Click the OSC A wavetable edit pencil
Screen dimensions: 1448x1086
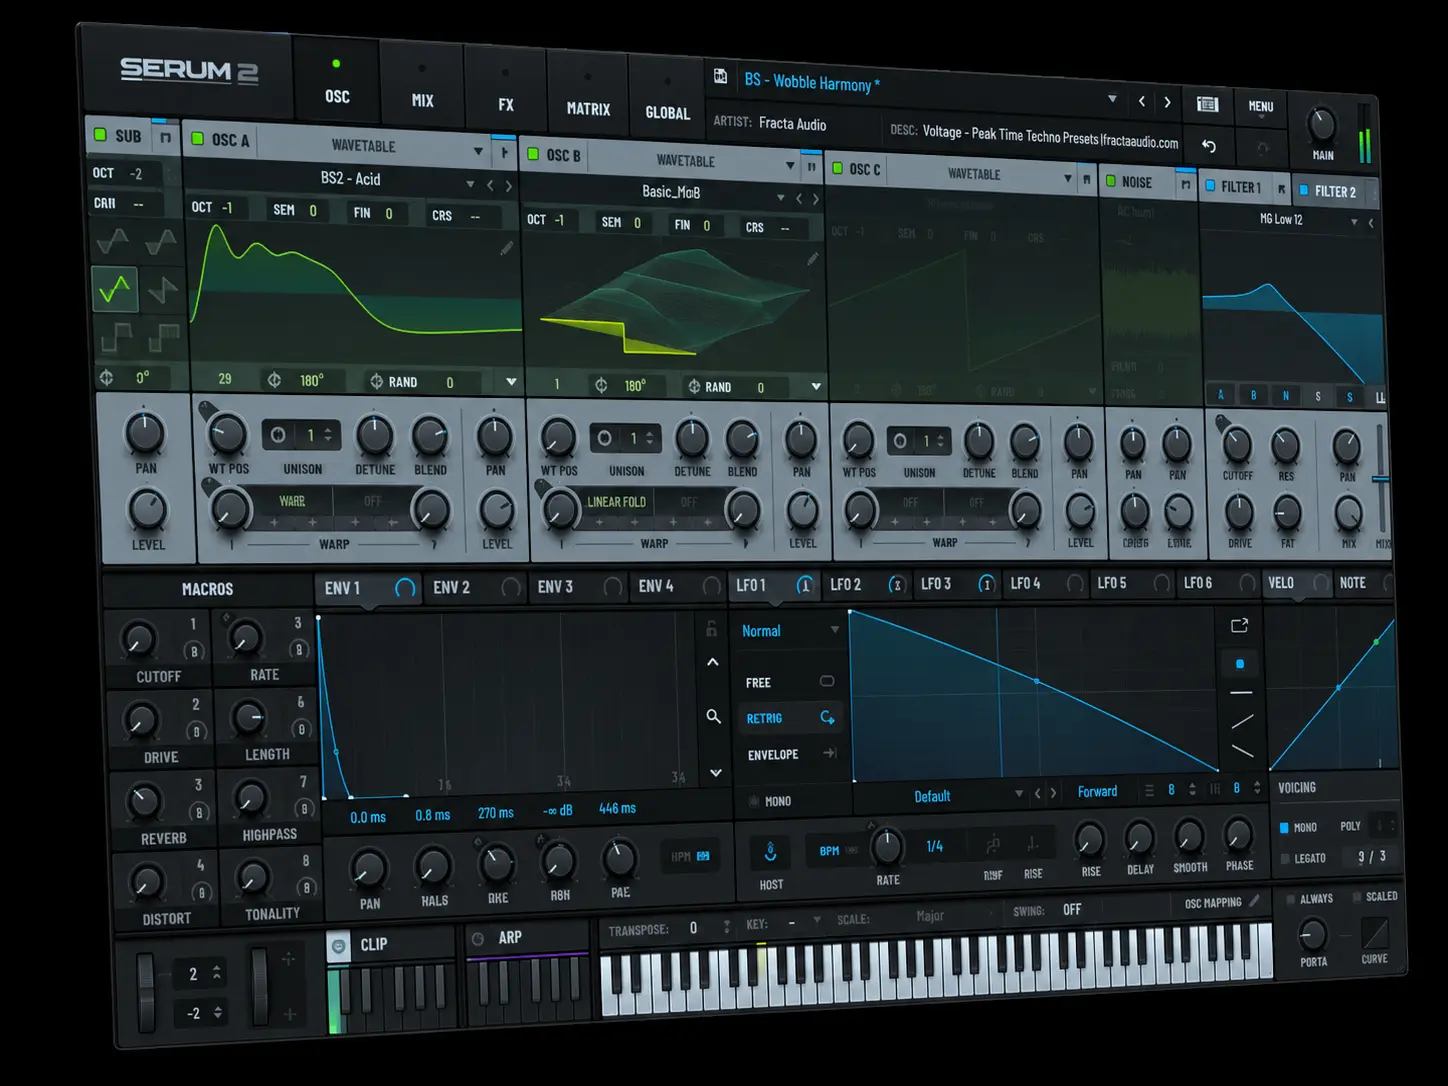tap(507, 247)
